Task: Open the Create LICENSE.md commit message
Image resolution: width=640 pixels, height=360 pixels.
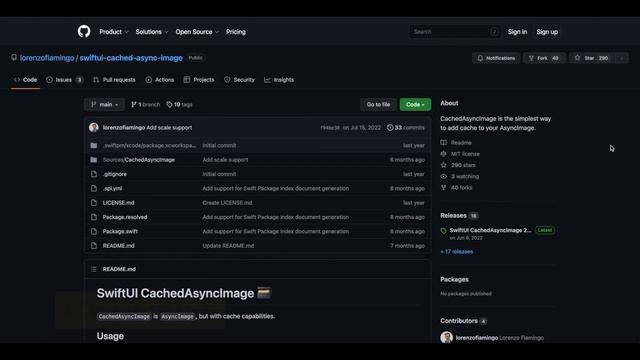Action: 227,202
